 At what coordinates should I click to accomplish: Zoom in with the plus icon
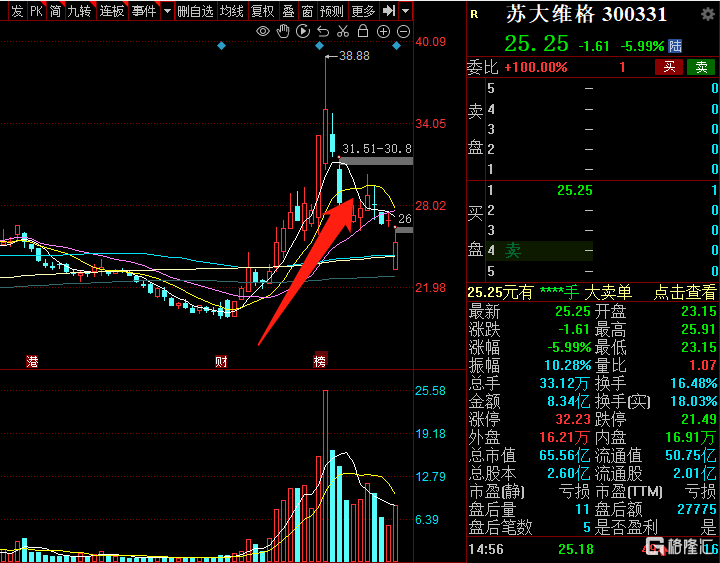(383, 31)
